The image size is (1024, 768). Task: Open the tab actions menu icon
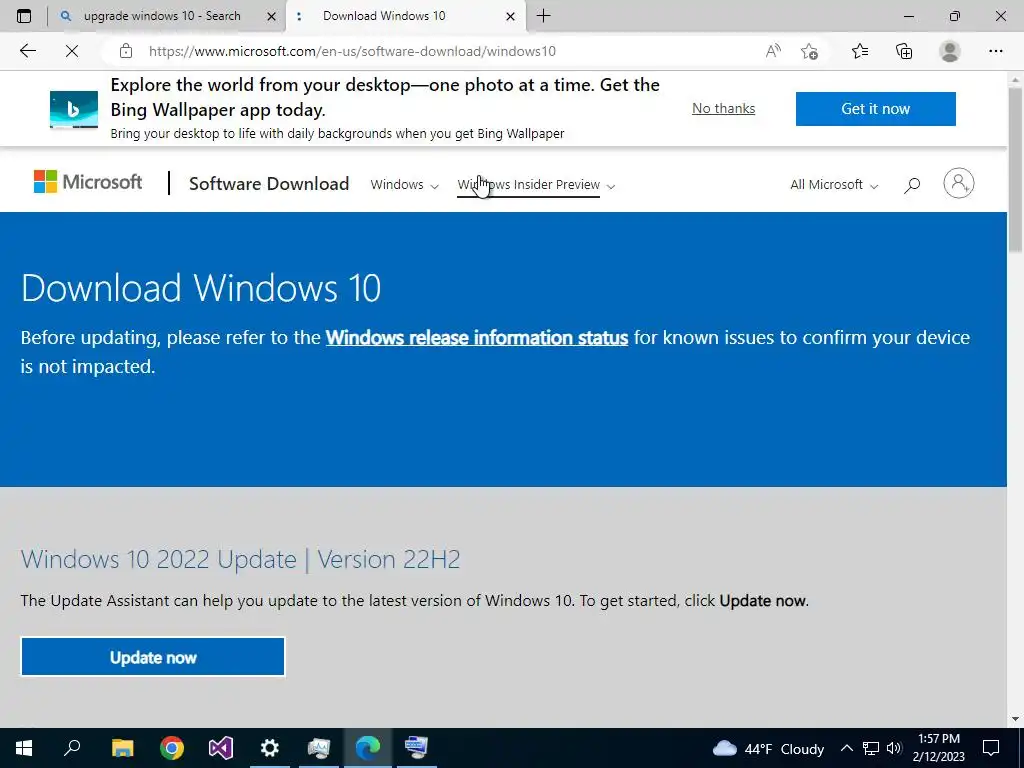[x=24, y=16]
